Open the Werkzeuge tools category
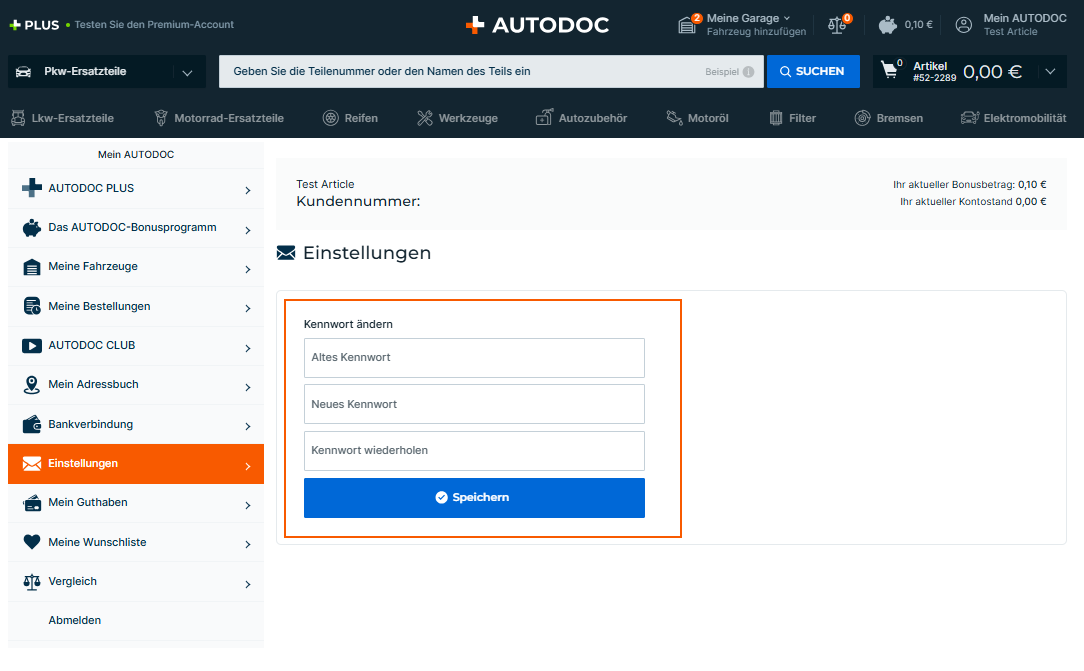Image resolution: width=1084 pixels, height=671 pixels. pyautogui.click(x=456, y=118)
